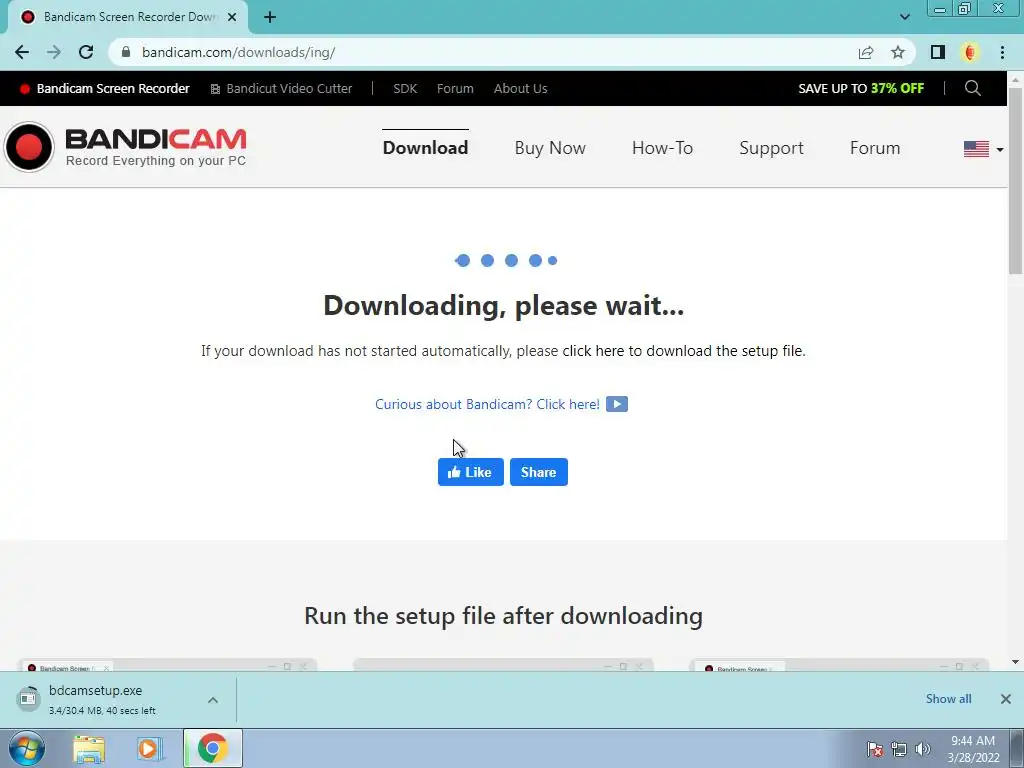The image size is (1024, 768).
Task: Select Bandicut Video Cutter in top bar
Action: (x=281, y=88)
